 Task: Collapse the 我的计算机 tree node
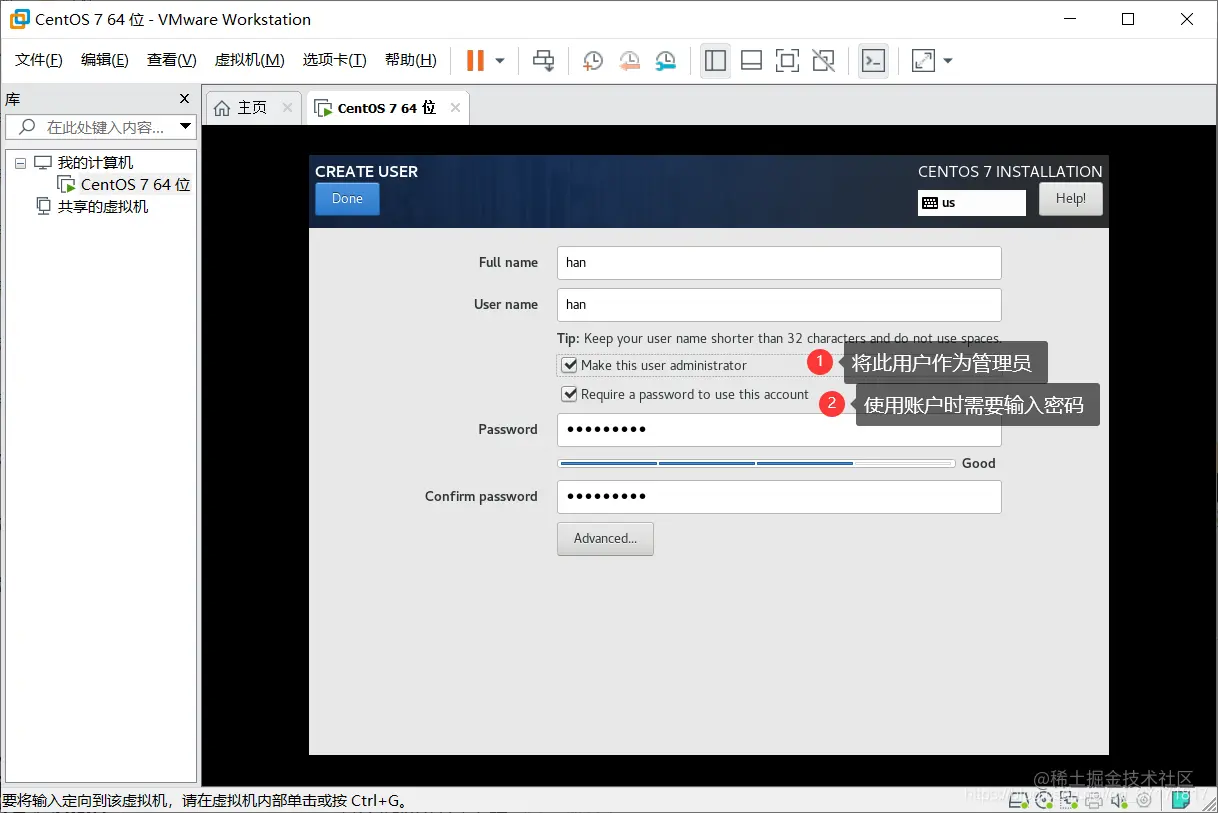pyautogui.click(x=20, y=163)
